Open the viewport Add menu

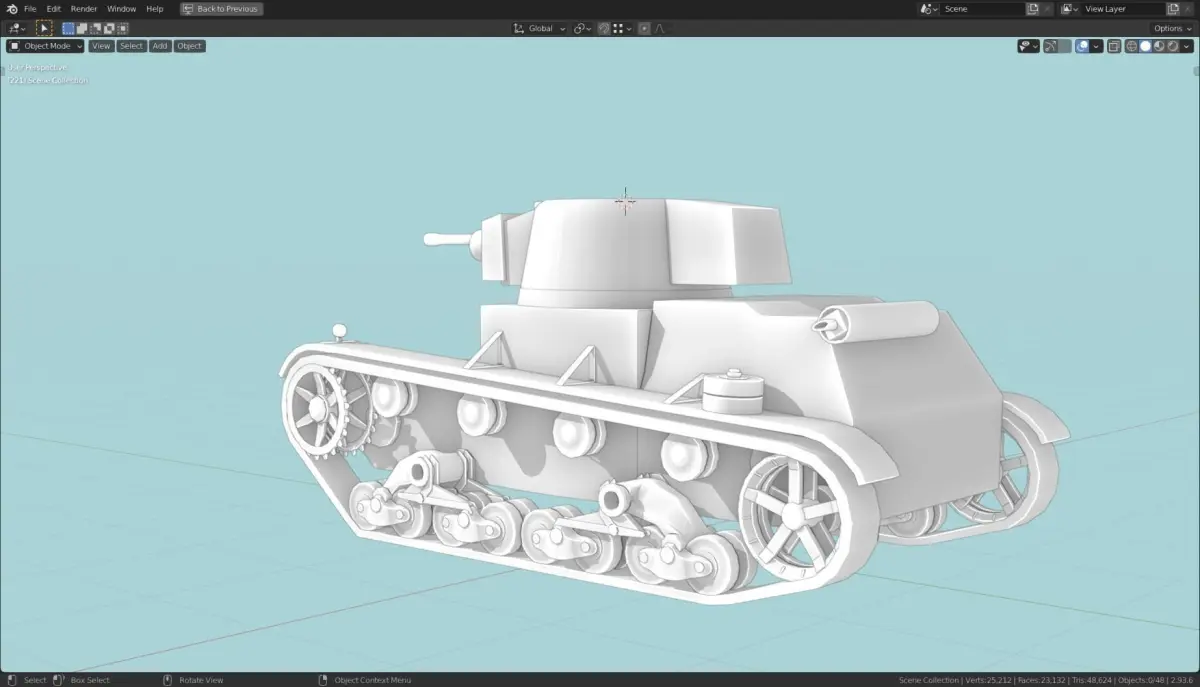point(160,46)
